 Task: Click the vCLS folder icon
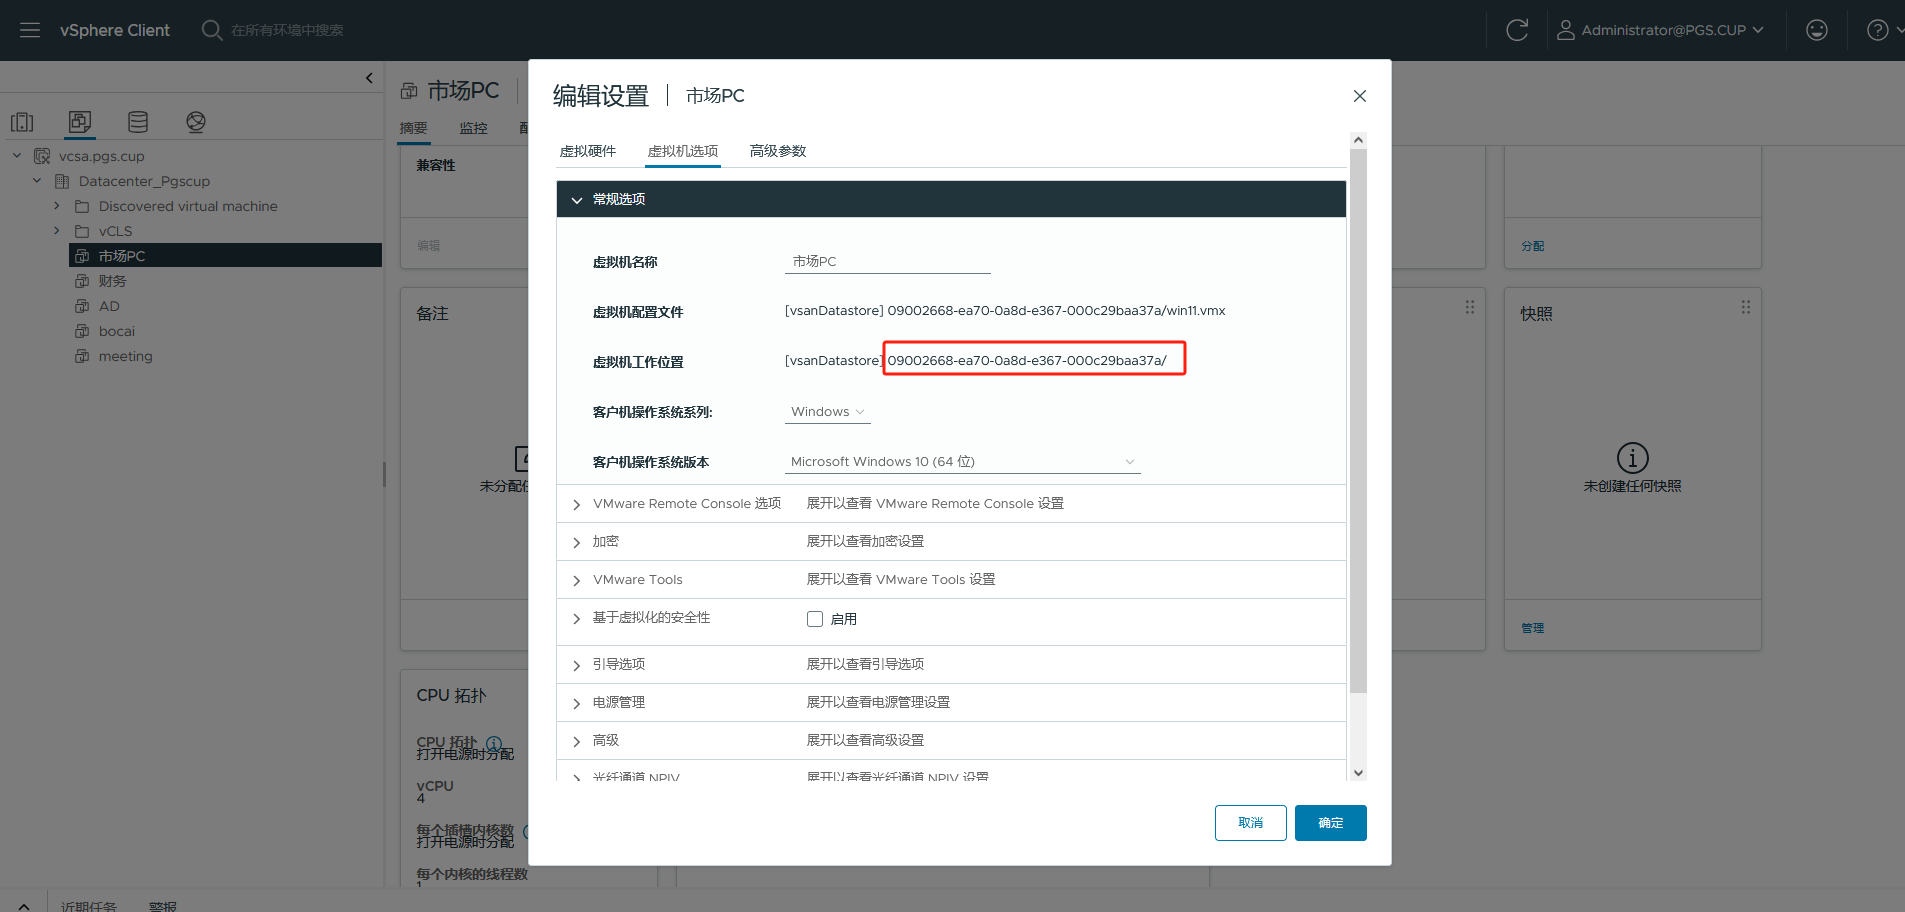tap(82, 231)
